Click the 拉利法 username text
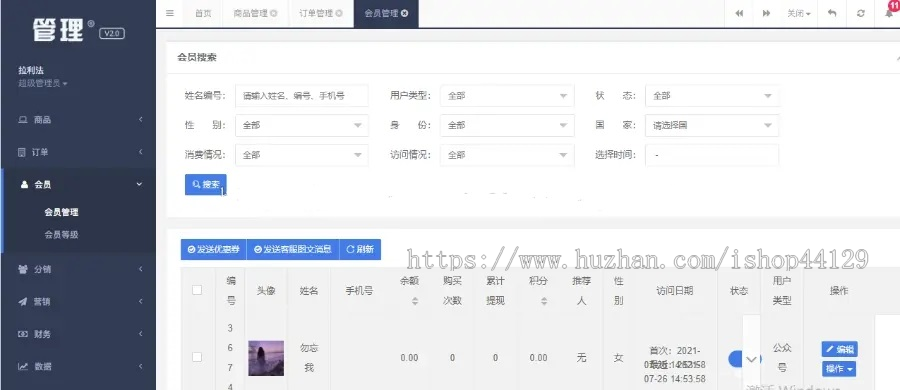 31,71
